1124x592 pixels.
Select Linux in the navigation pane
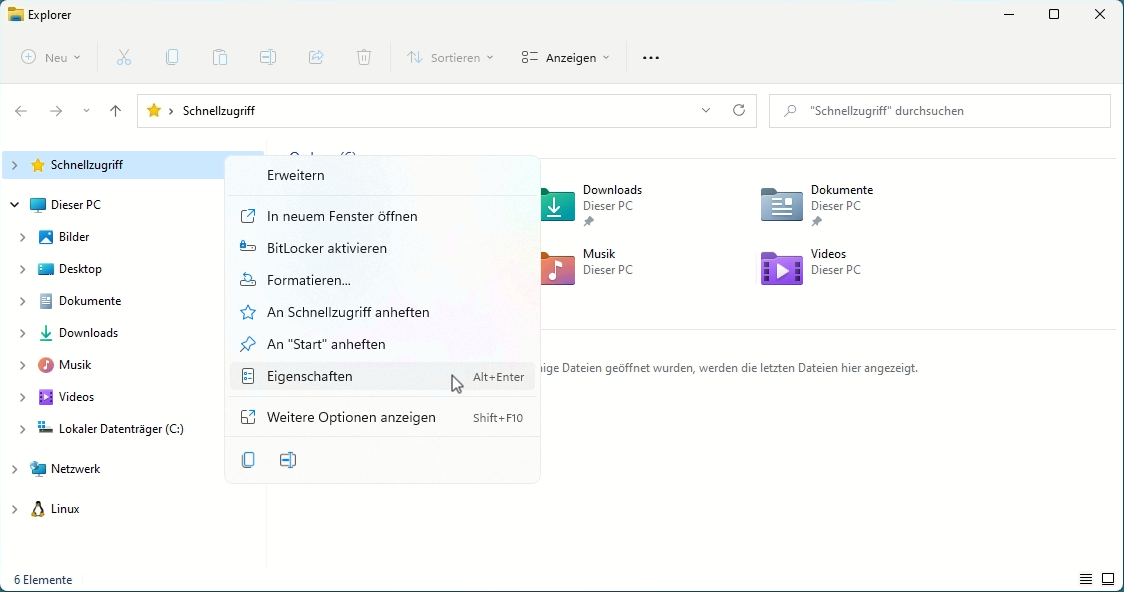tap(65, 510)
